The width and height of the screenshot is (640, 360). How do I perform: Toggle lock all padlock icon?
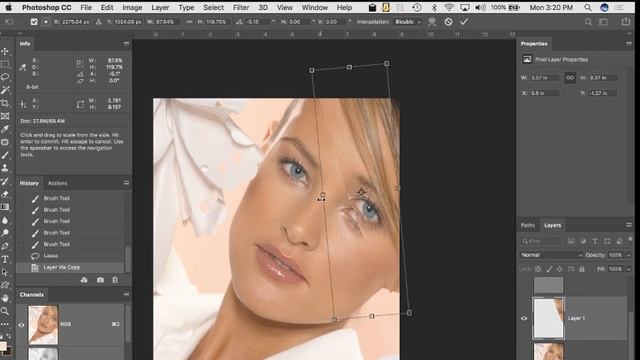tap(582, 269)
